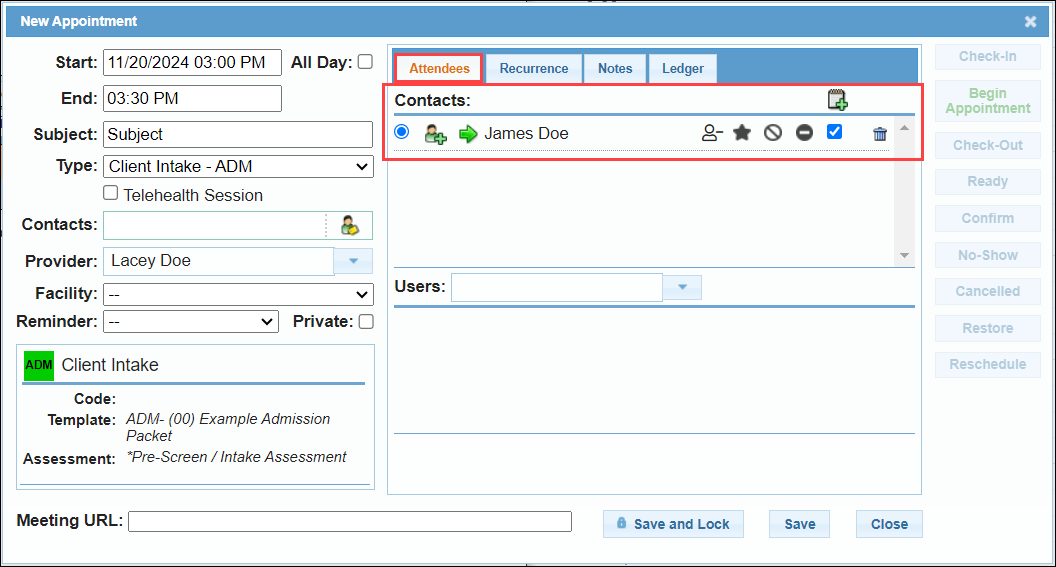Image resolution: width=1056 pixels, height=567 pixels.
Task: Click the Start date time field
Action: click(x=192, y=63)
